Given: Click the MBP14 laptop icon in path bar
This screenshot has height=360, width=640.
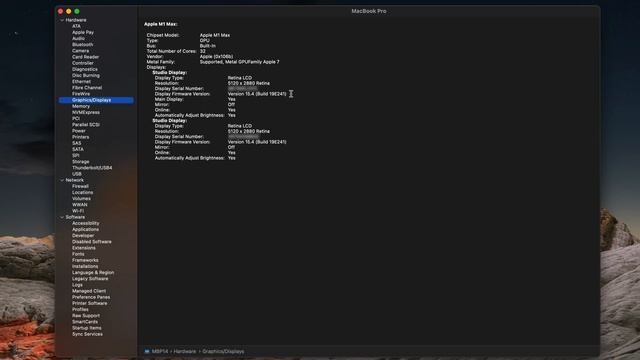Looking at the screenshot, I should click(x=147, y=351).
